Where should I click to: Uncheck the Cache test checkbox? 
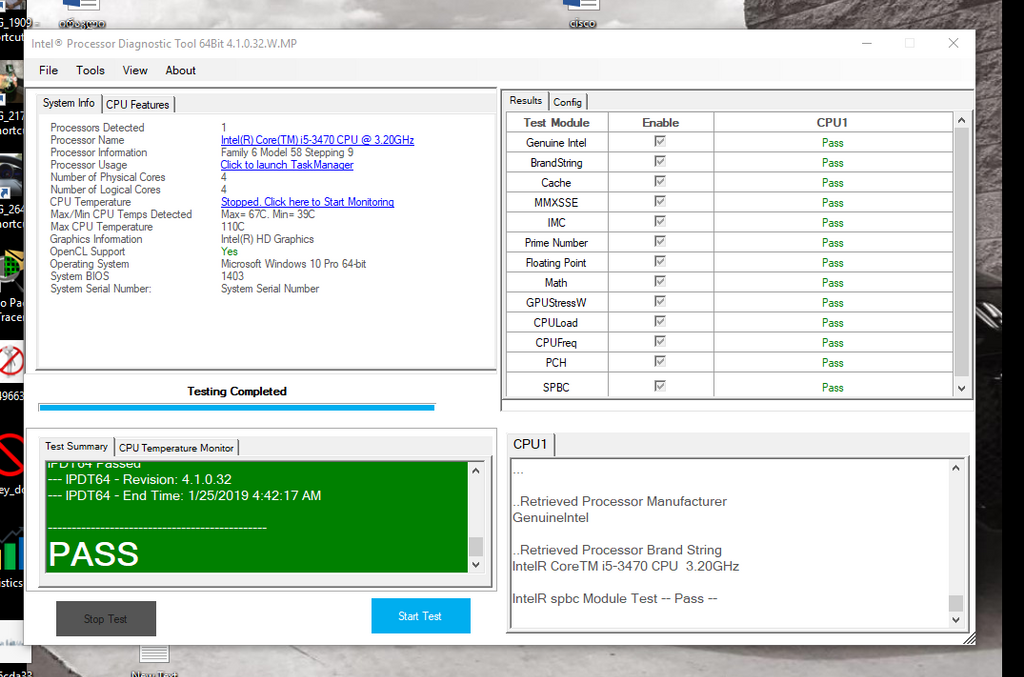[660, 181]
